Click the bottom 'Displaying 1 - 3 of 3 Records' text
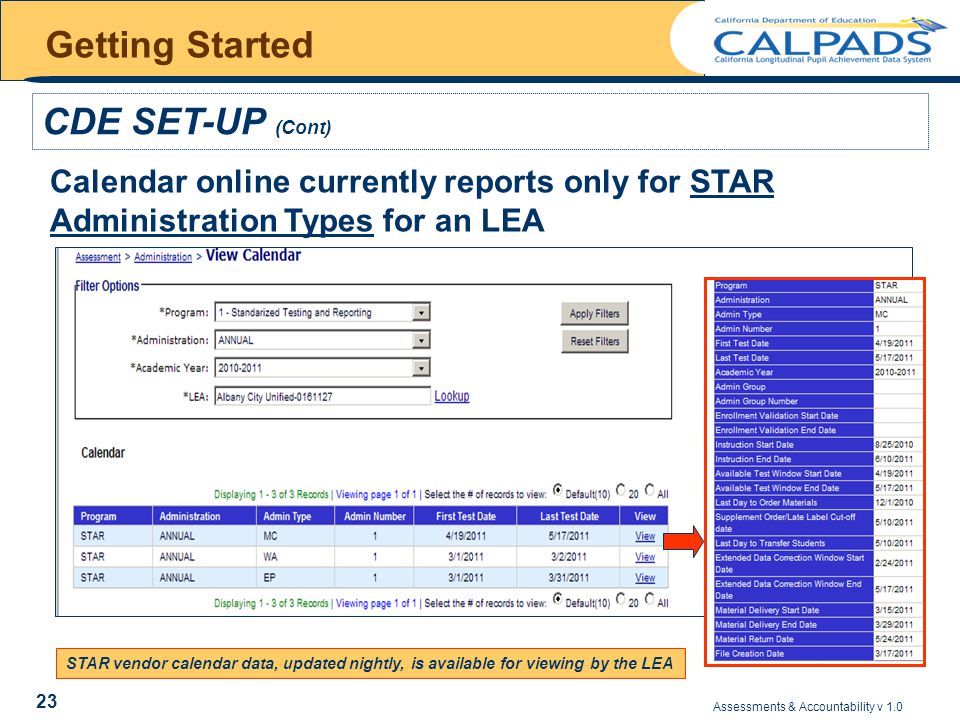This screenshot has width=960, height=720. [x=271, y=603]
